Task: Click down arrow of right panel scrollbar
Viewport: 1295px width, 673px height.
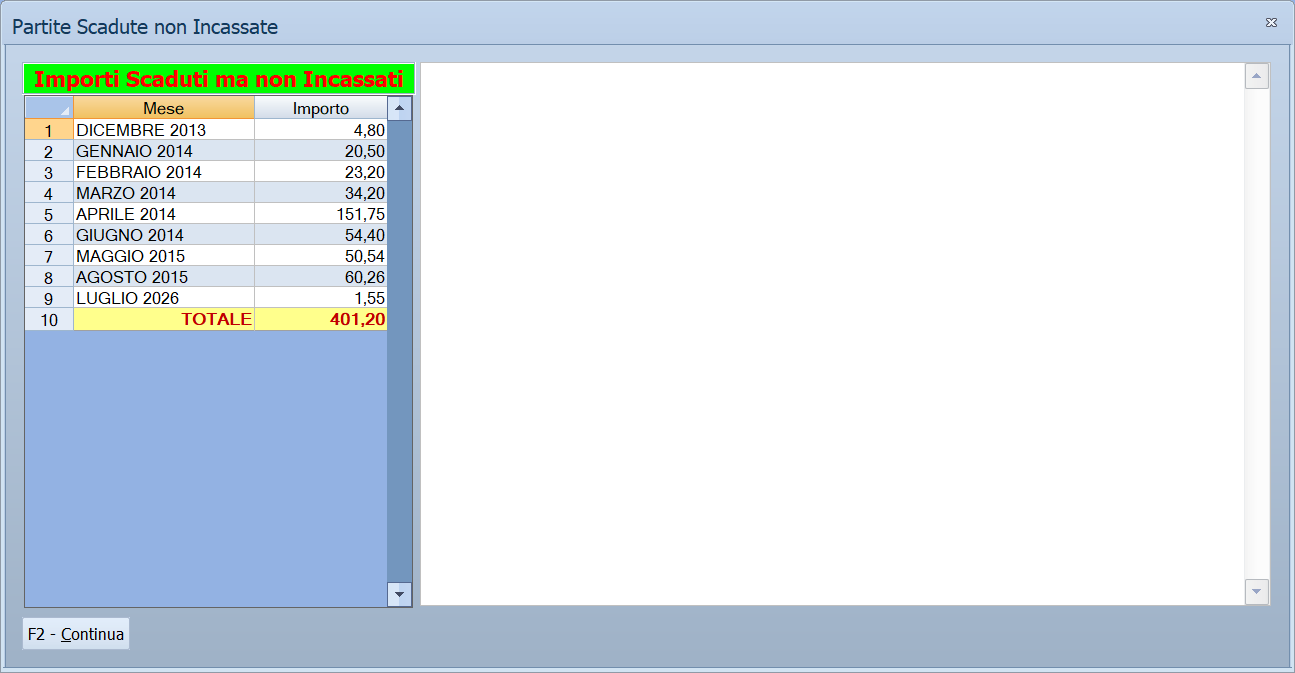Action: click(x=1257, y=592)
